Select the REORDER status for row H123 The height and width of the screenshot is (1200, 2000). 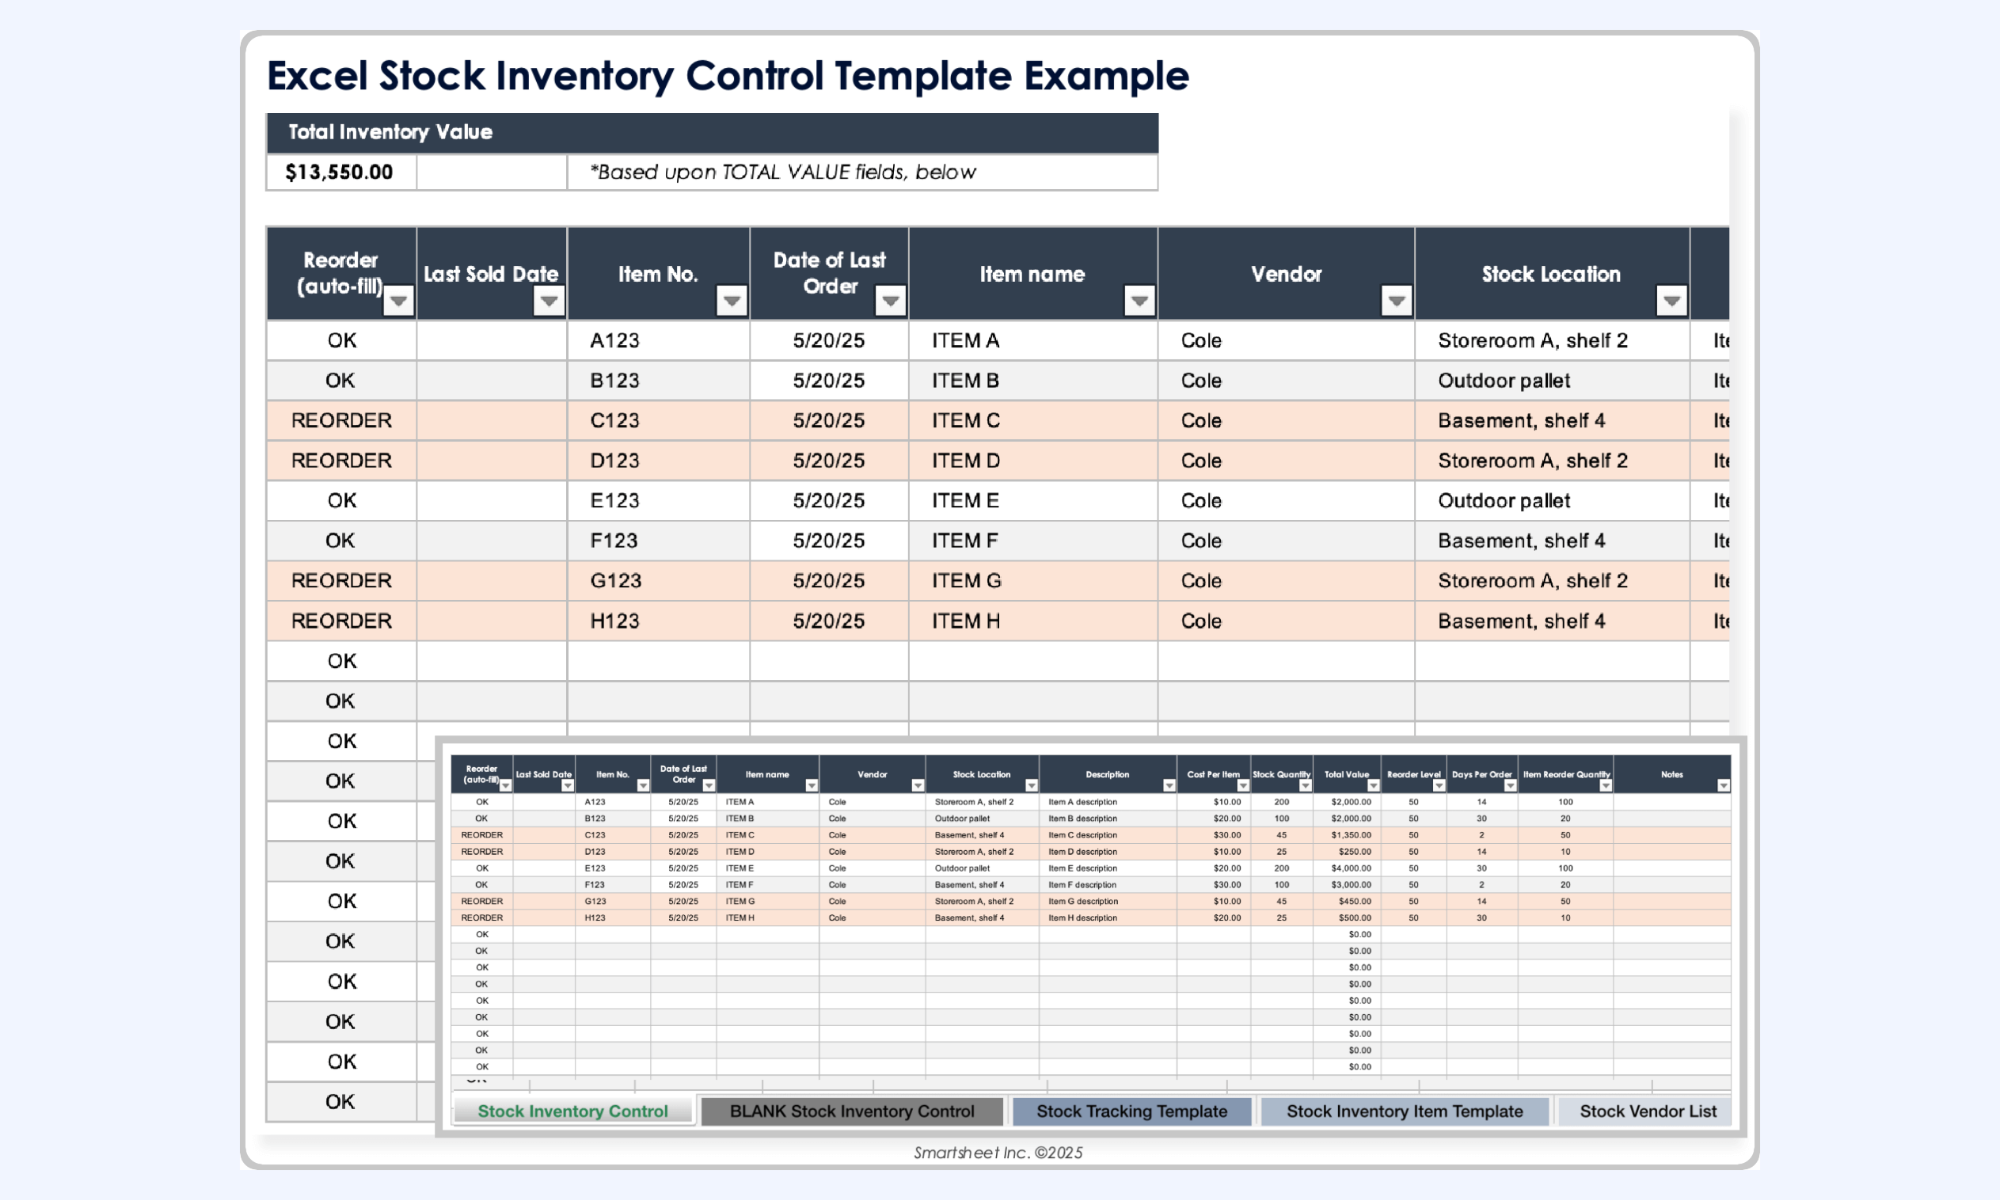point(341,620)
